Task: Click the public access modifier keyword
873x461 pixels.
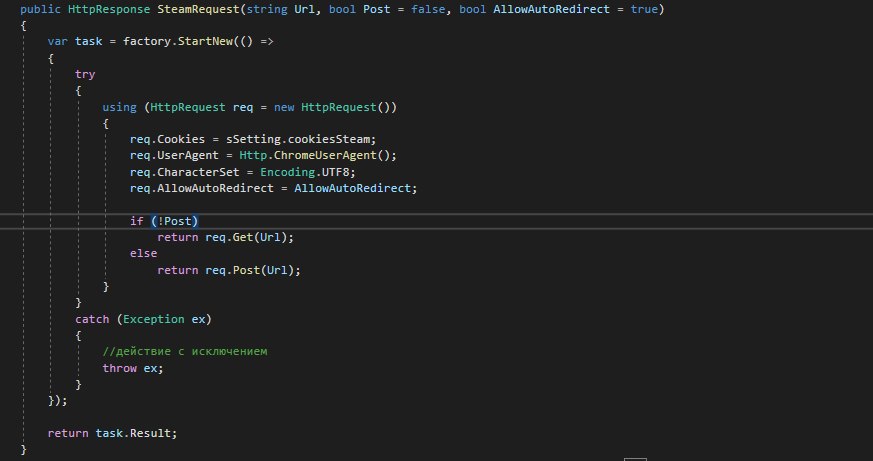Action: point(41,9)
